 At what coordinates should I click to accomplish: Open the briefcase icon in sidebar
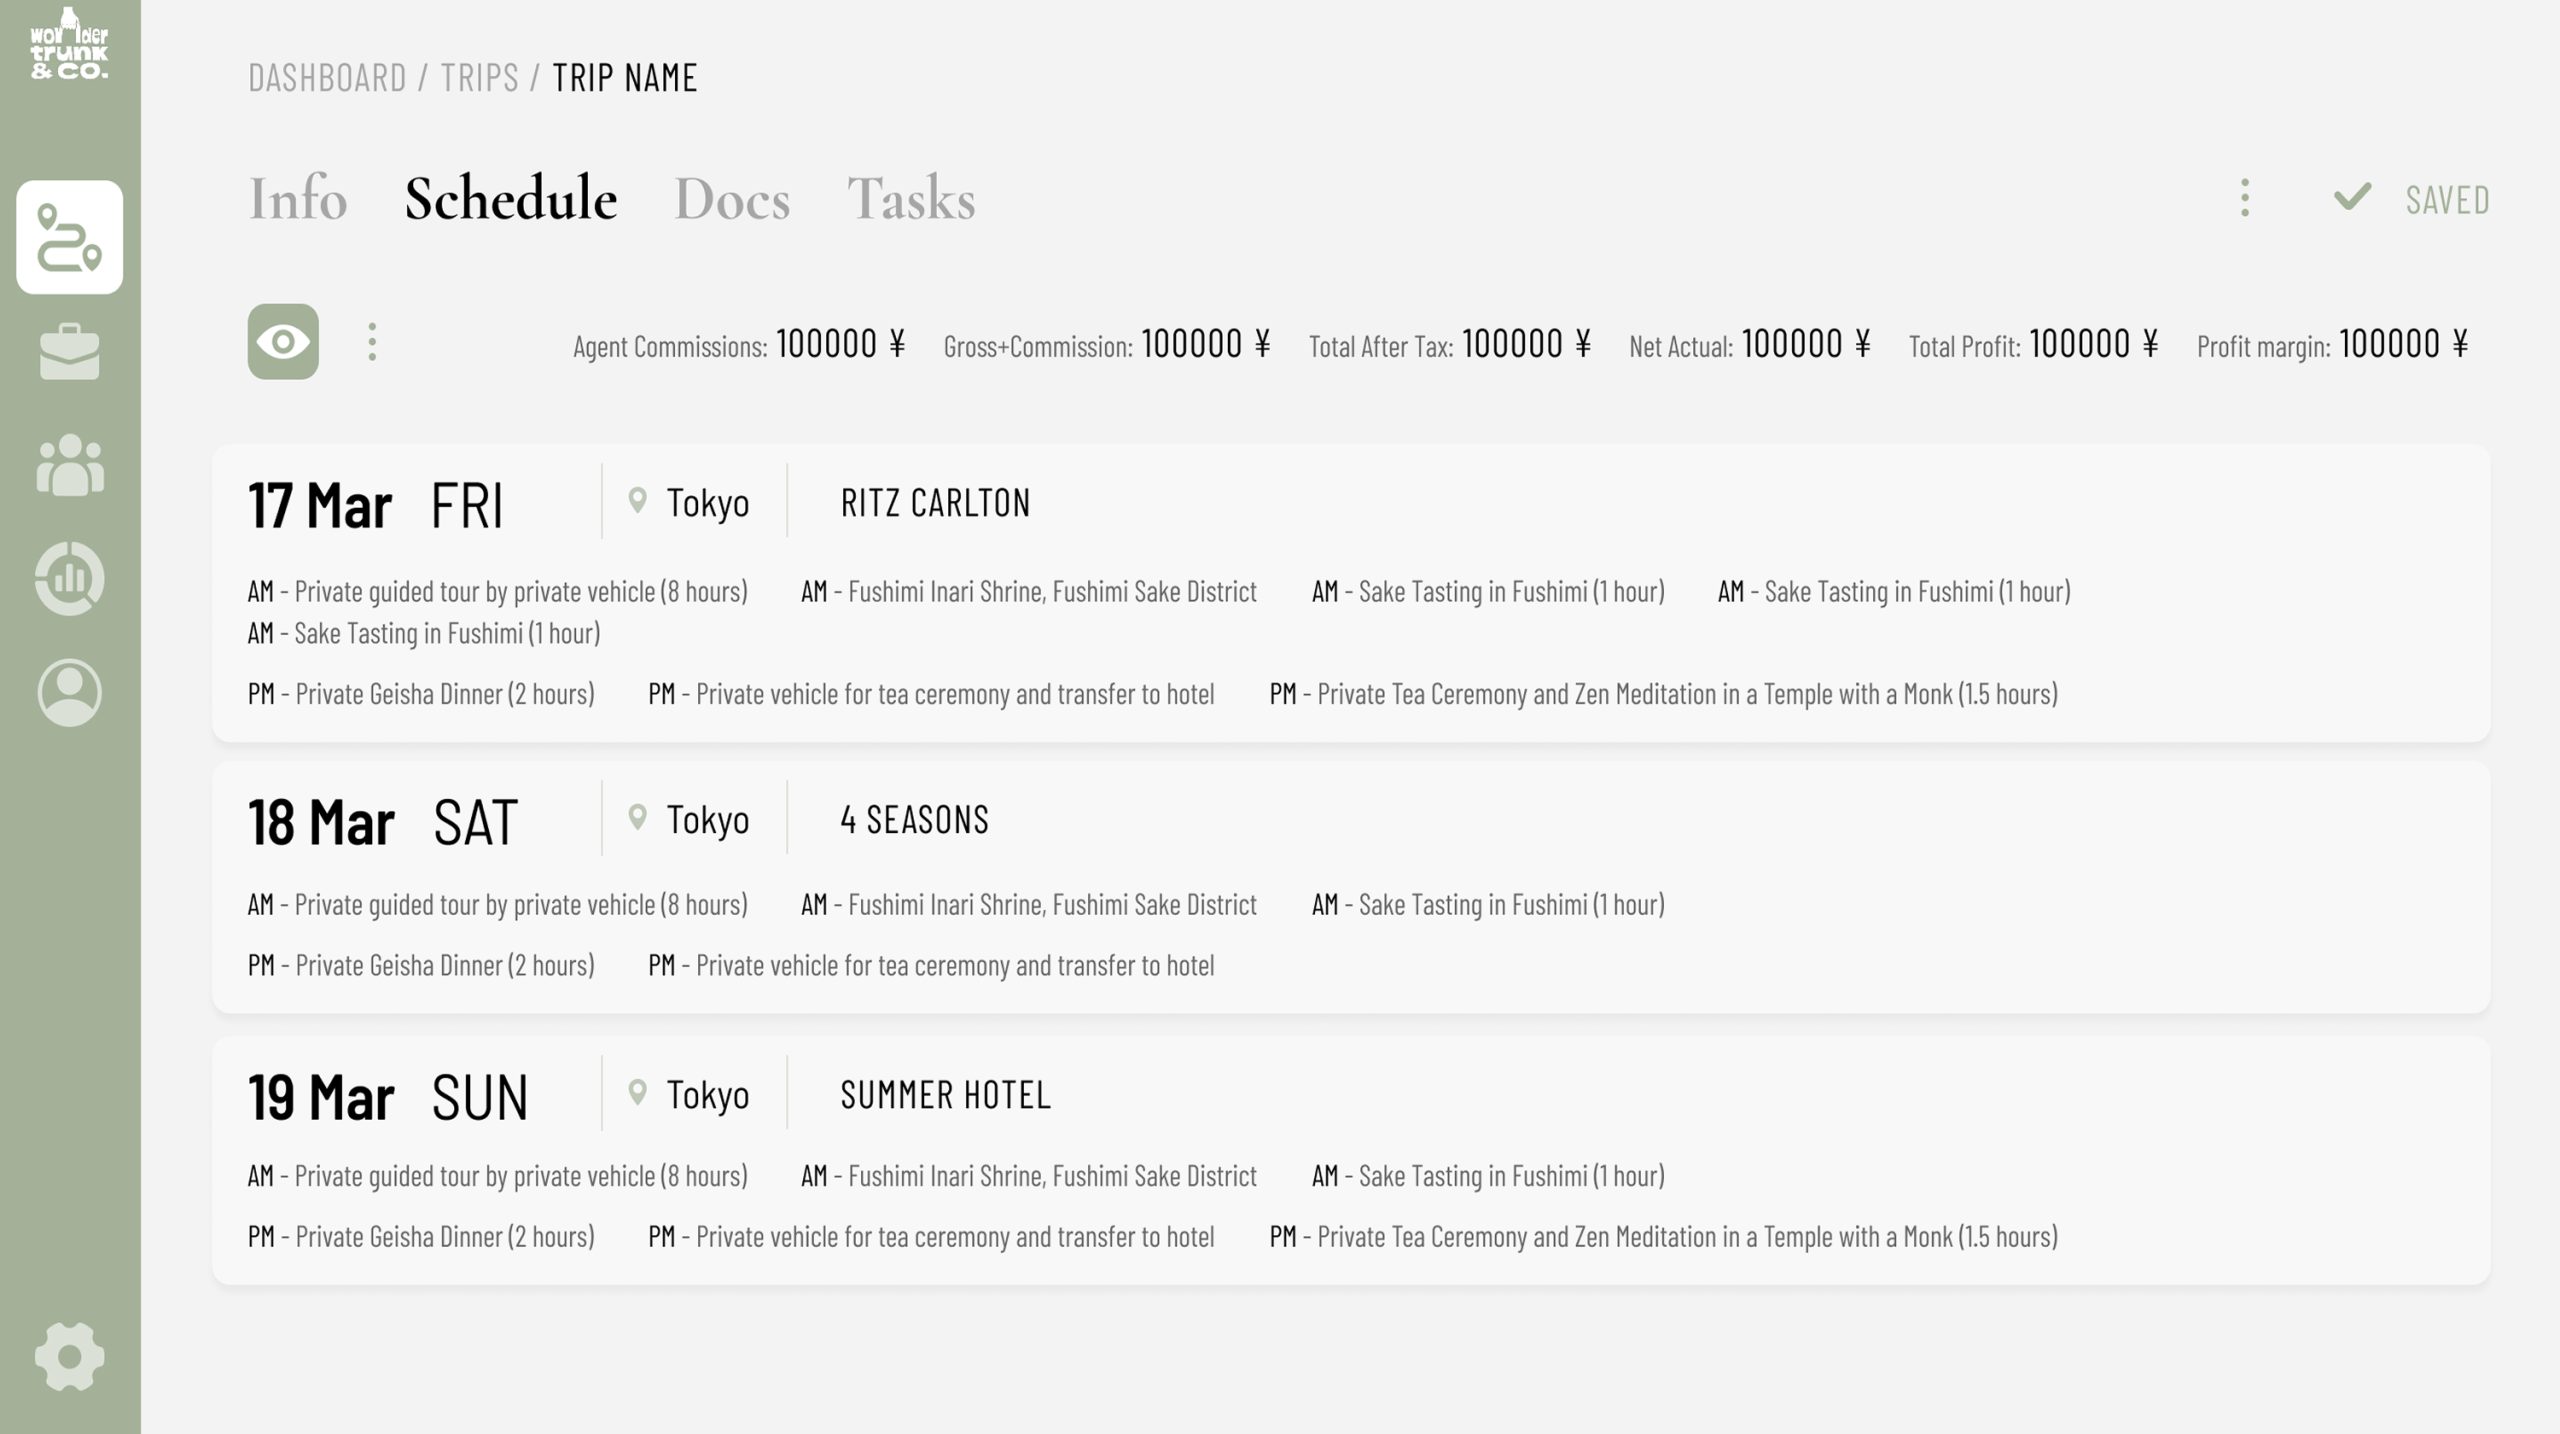[x=70, y=352]
